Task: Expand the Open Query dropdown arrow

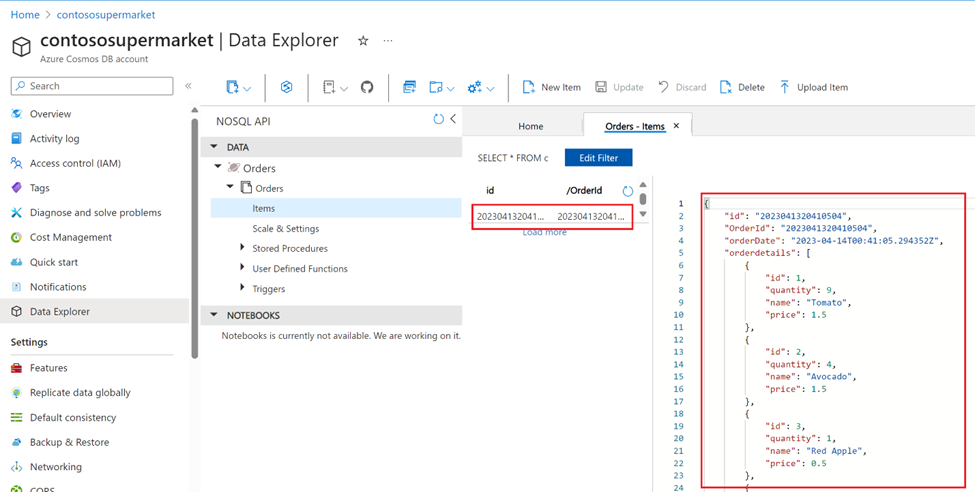Action: [451, 88]
